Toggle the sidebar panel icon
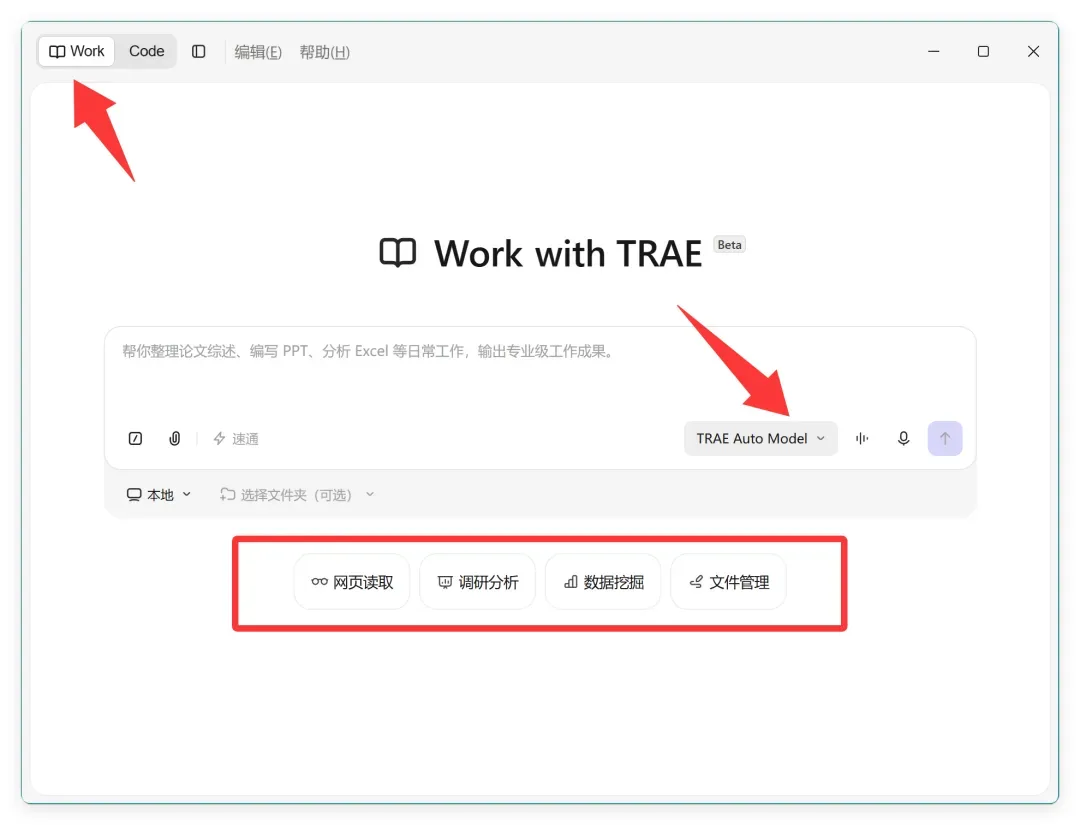1080x825 pixels. point(198,52)
